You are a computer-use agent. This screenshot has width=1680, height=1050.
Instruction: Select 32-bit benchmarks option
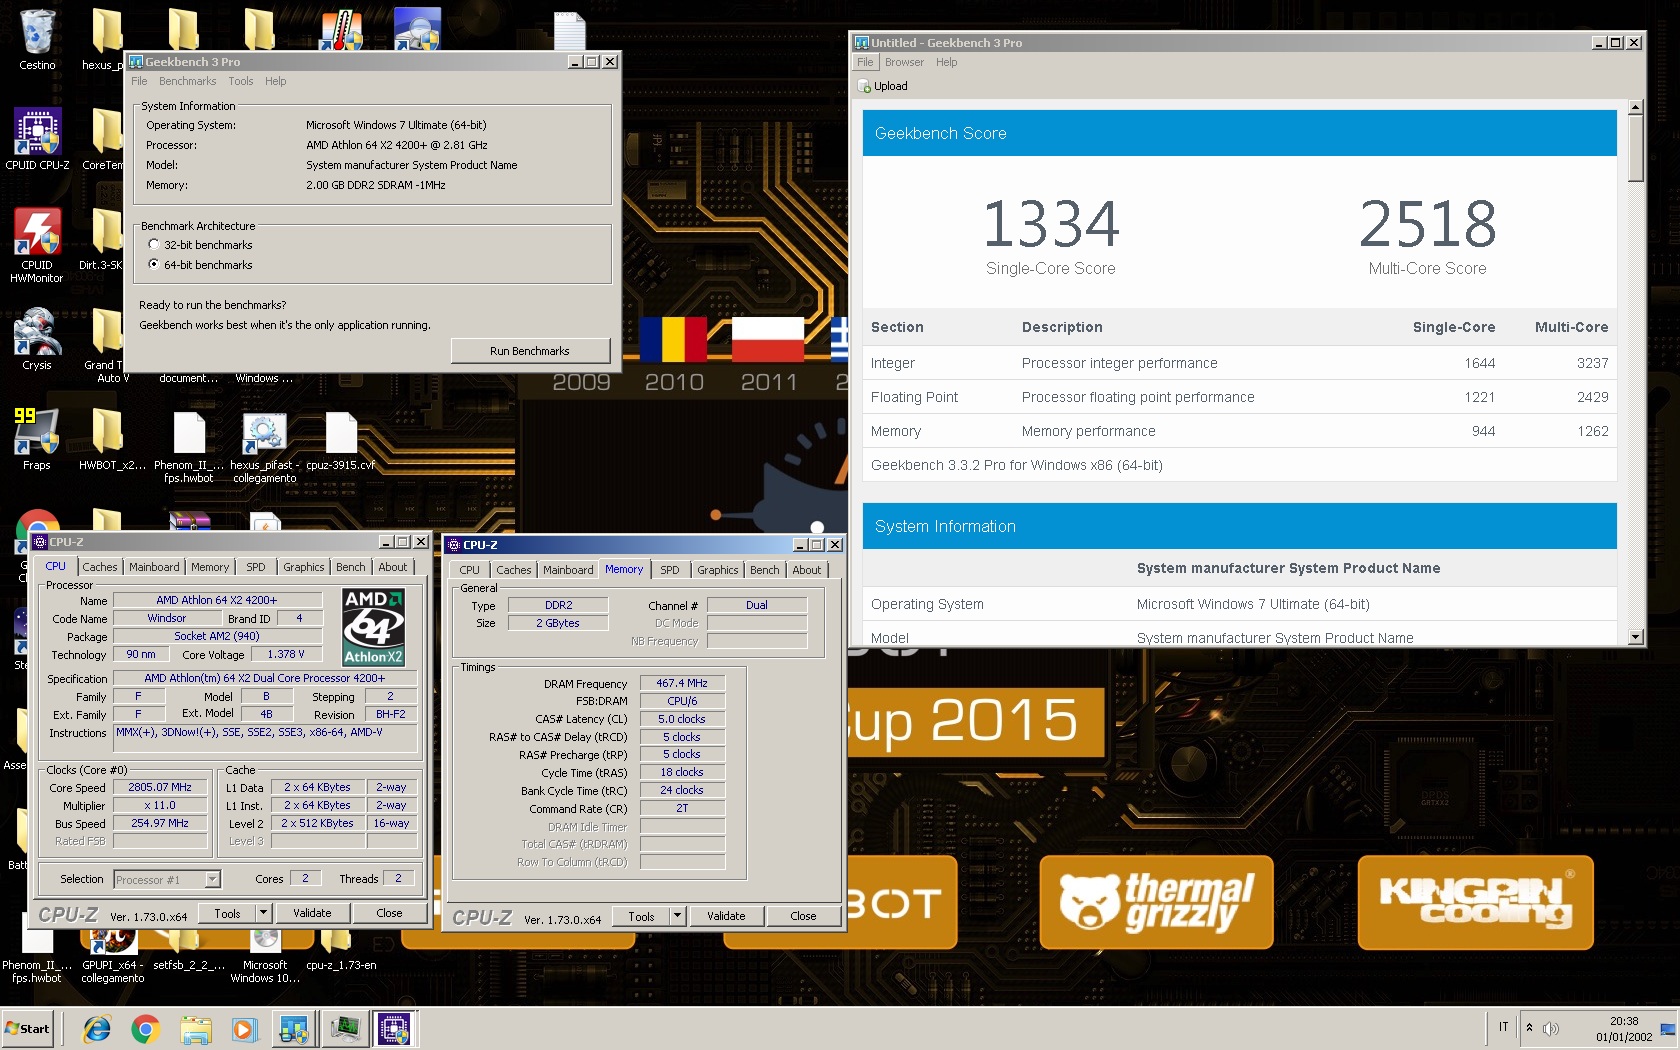(x=154, y=244)
